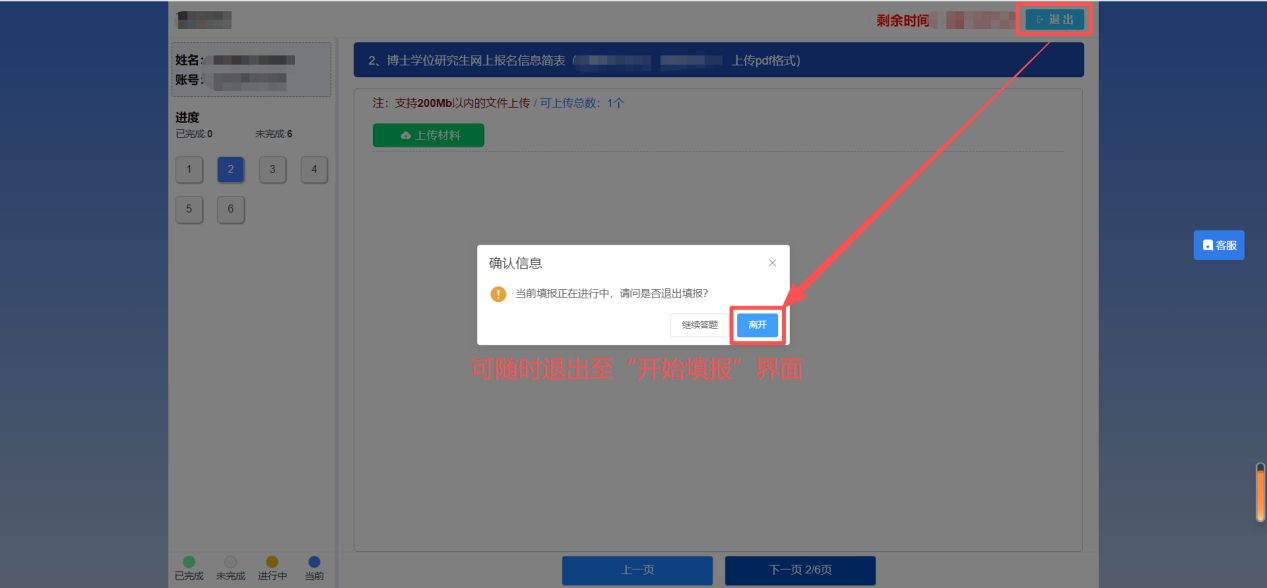Screen dimensions: 1267x588
Task: Select question number 6
Action: pyautogui.click(x=230, y=209)
